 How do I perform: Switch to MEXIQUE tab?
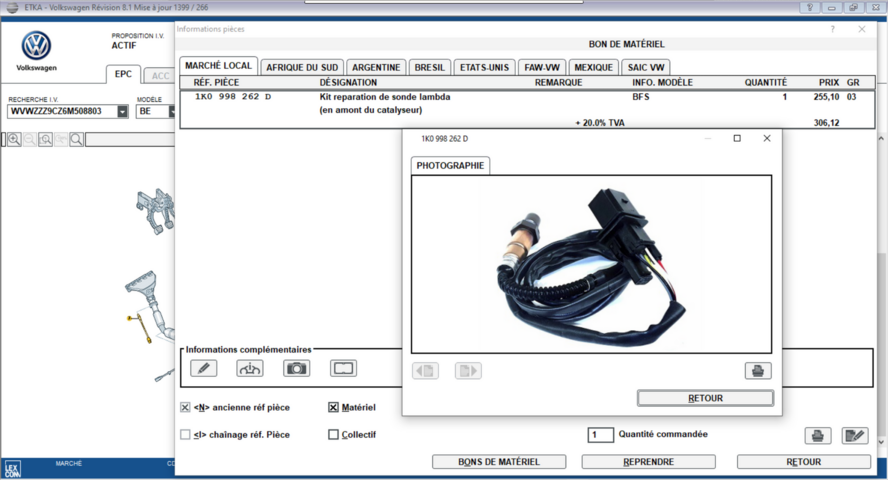tap(594, 67)
